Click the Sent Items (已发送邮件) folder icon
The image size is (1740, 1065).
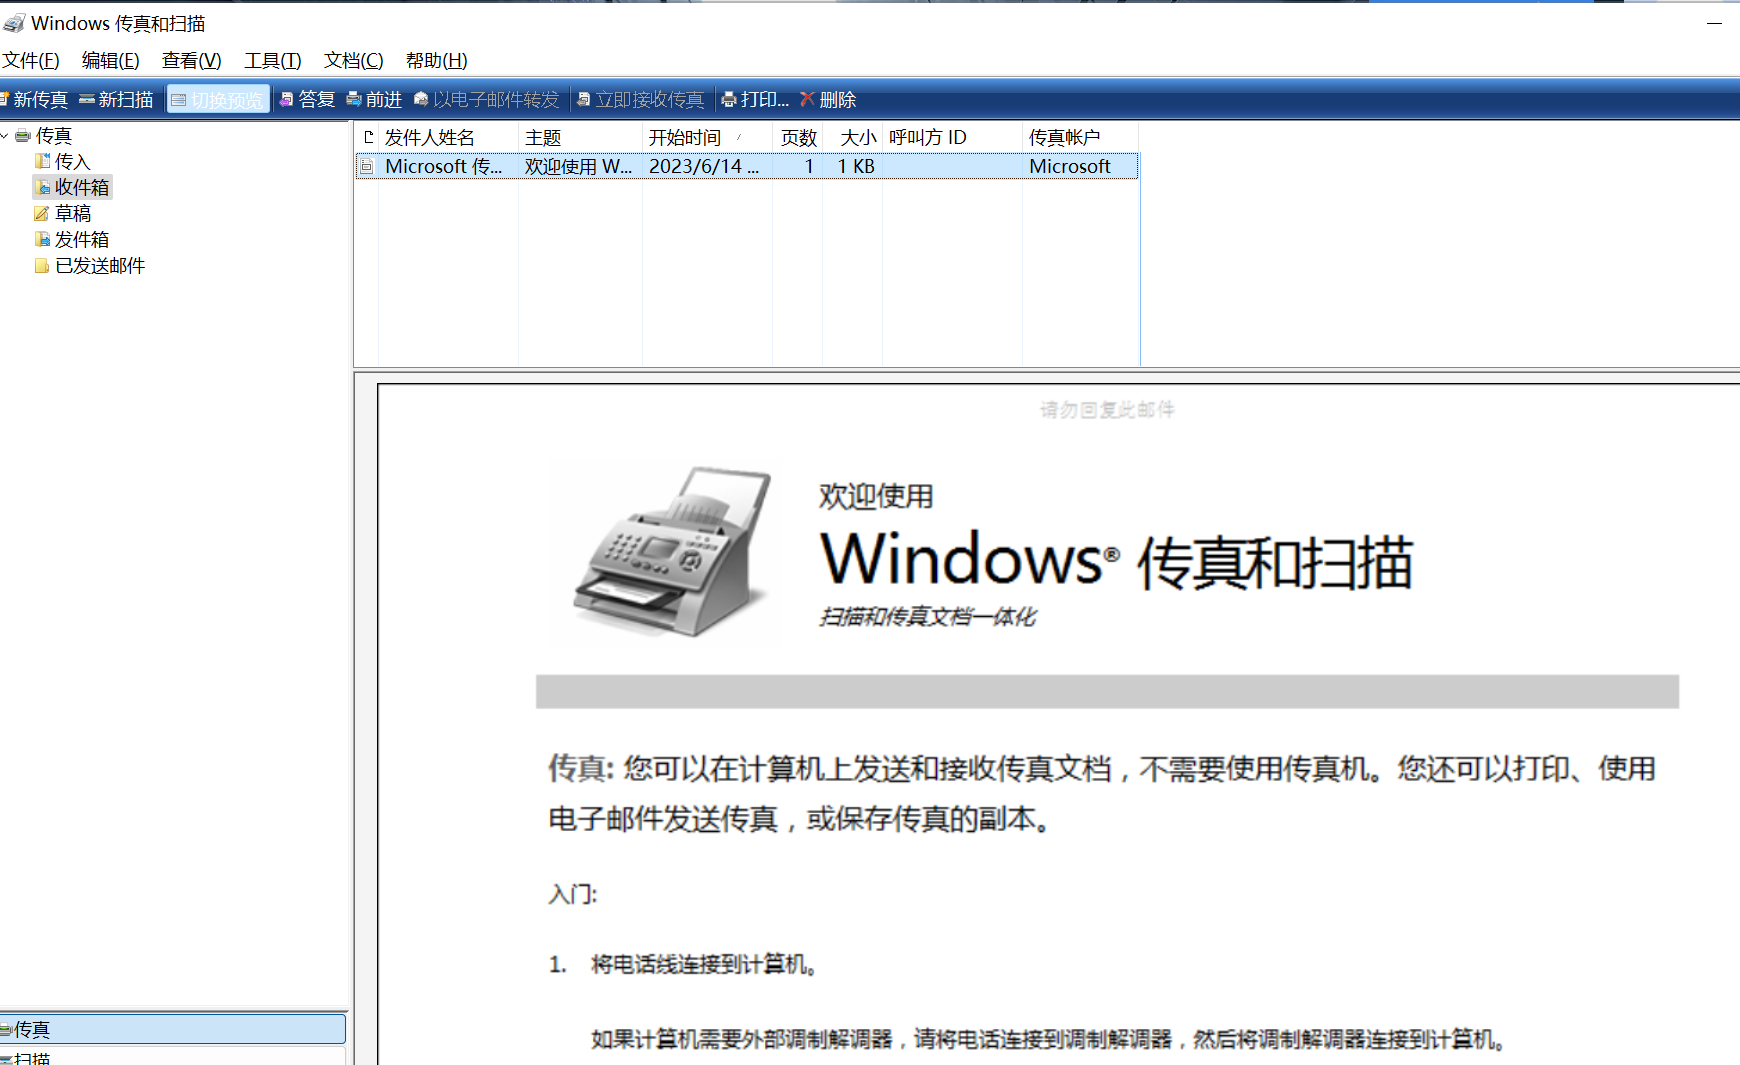[x=42, y=265]
